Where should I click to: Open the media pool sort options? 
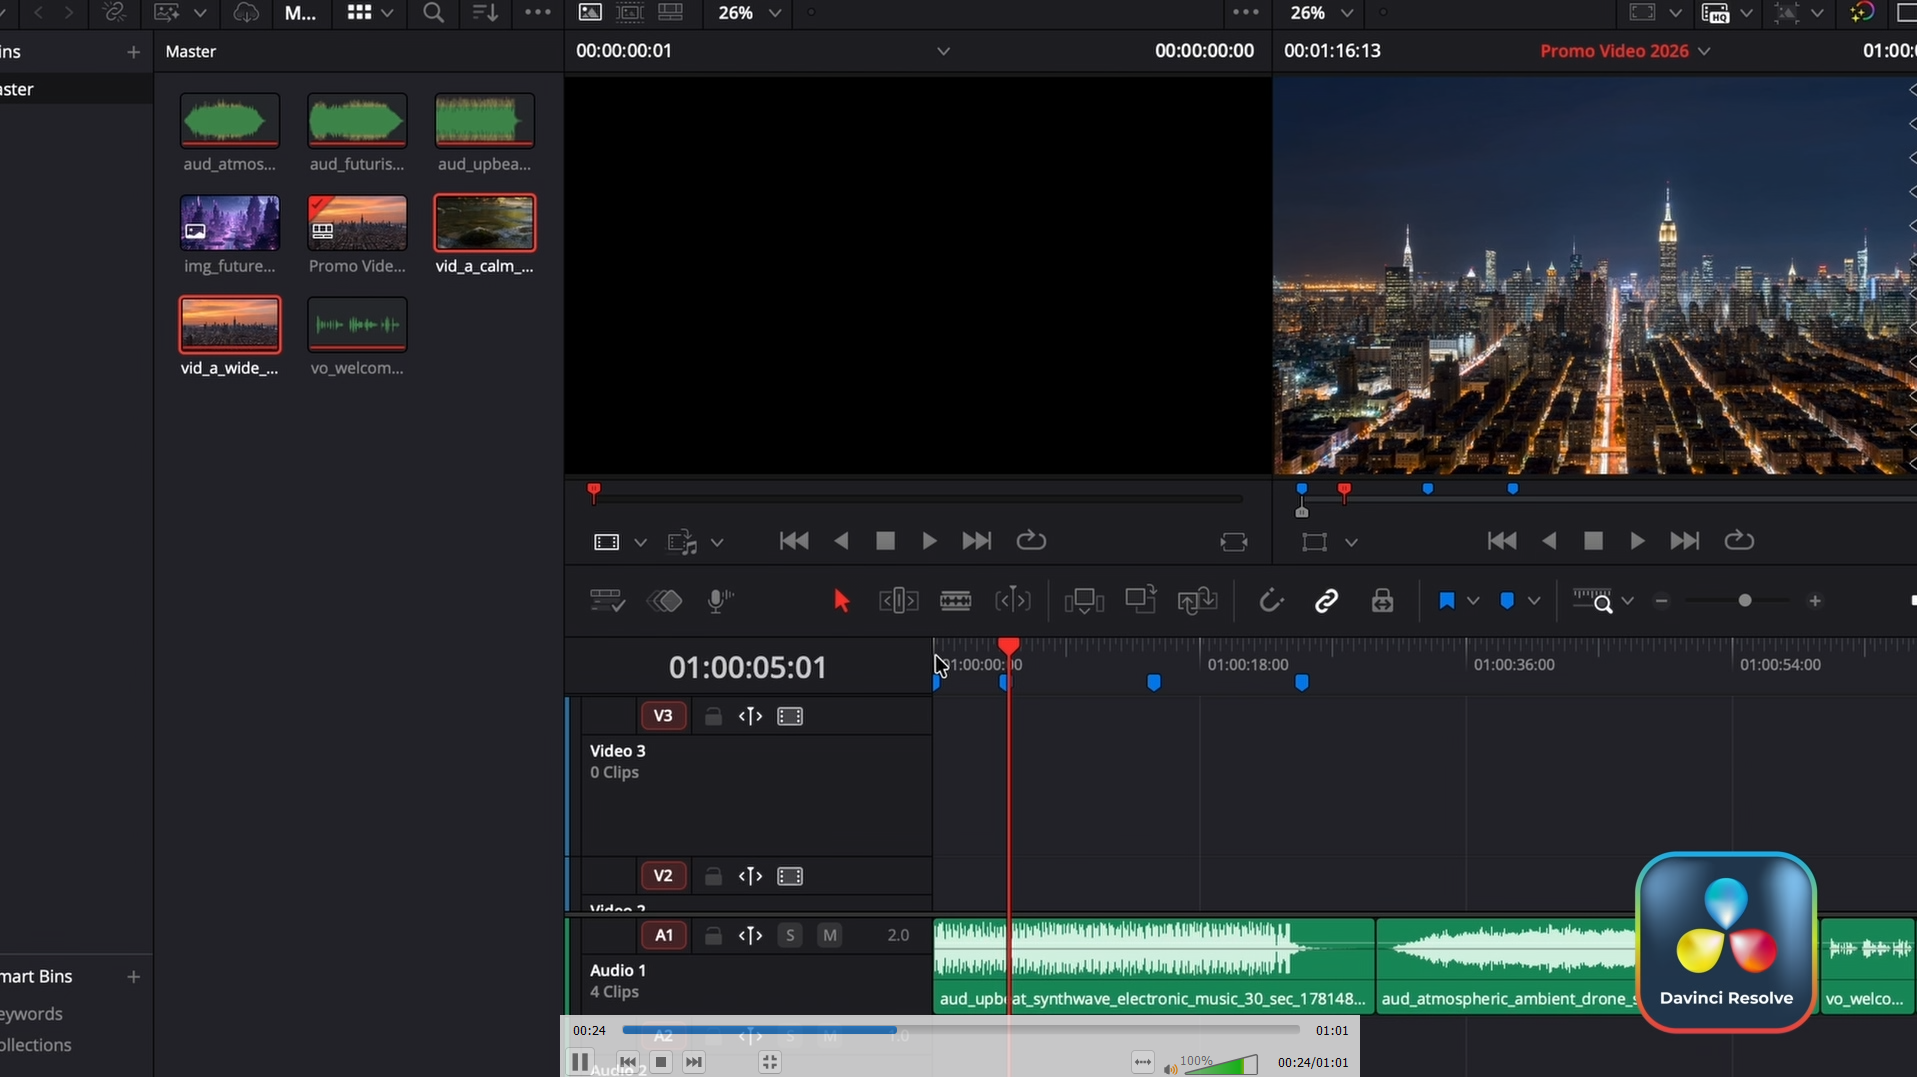pyautogui.click(x=485, y=13)
